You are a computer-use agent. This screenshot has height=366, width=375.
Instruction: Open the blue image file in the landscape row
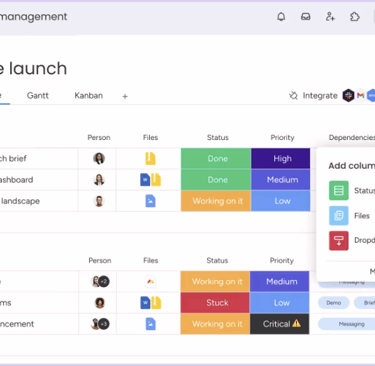coord(150,201)
